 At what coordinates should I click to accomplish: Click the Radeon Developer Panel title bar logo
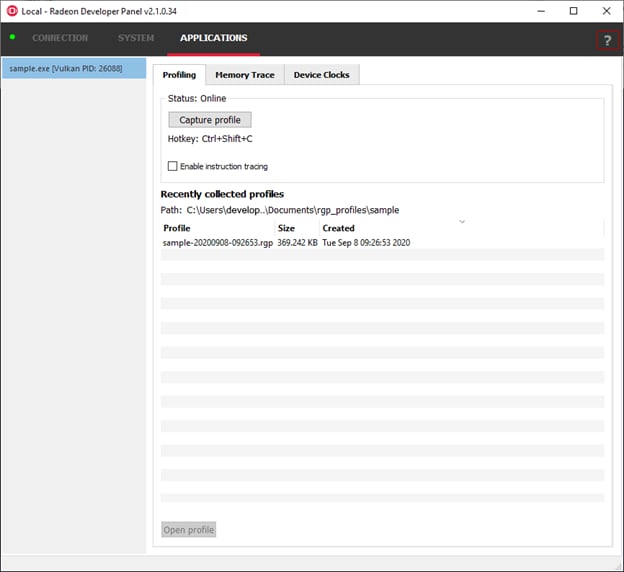point(10,11)
